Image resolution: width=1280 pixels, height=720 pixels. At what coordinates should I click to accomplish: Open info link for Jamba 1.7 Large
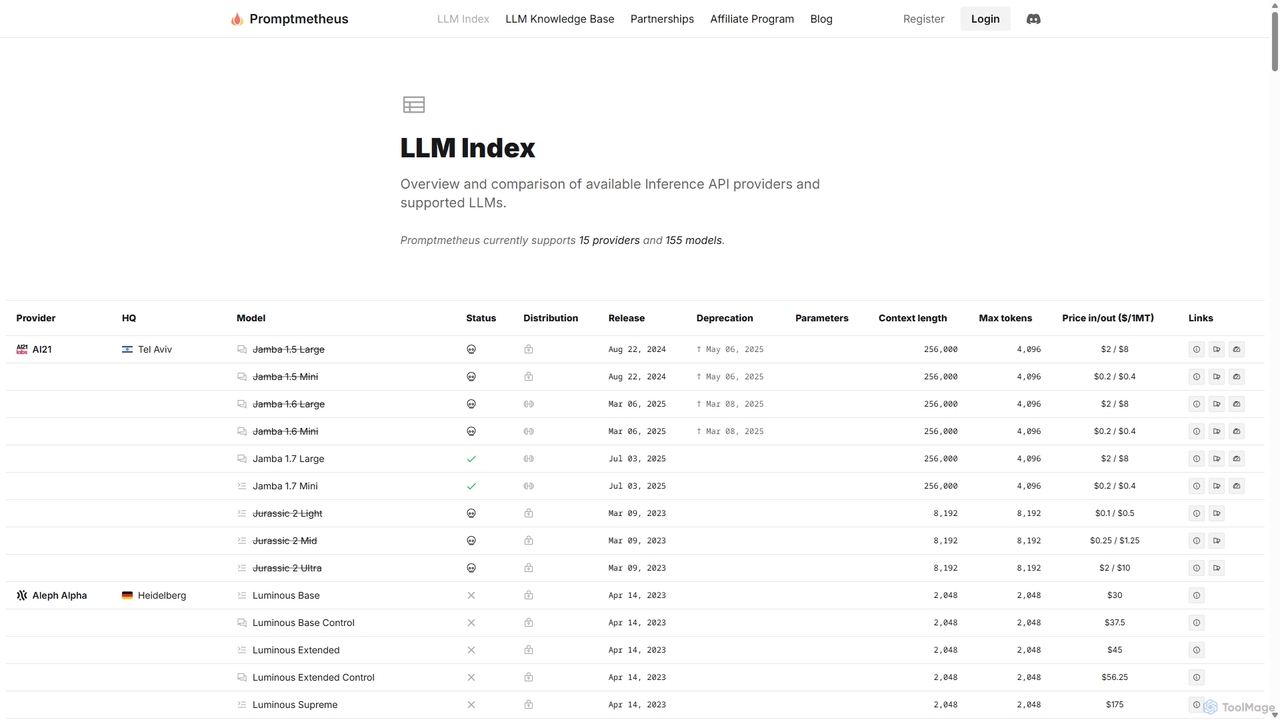coord(1196,459)
